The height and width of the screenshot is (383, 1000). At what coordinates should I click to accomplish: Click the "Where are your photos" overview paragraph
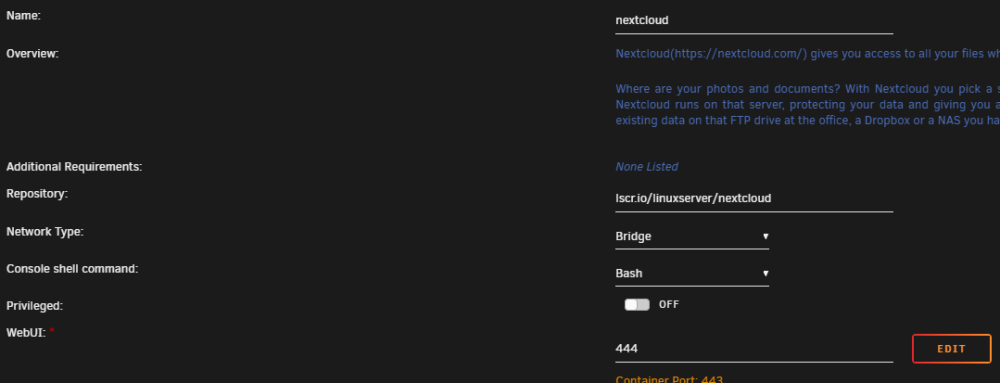[807, 105]
